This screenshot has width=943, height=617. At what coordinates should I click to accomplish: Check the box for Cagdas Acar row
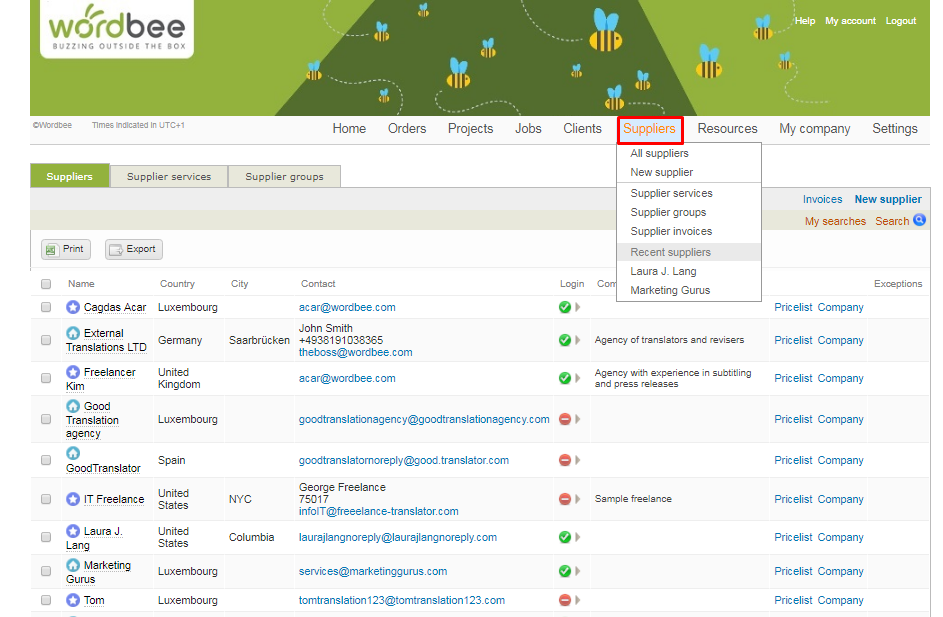(x=46, y=308)
